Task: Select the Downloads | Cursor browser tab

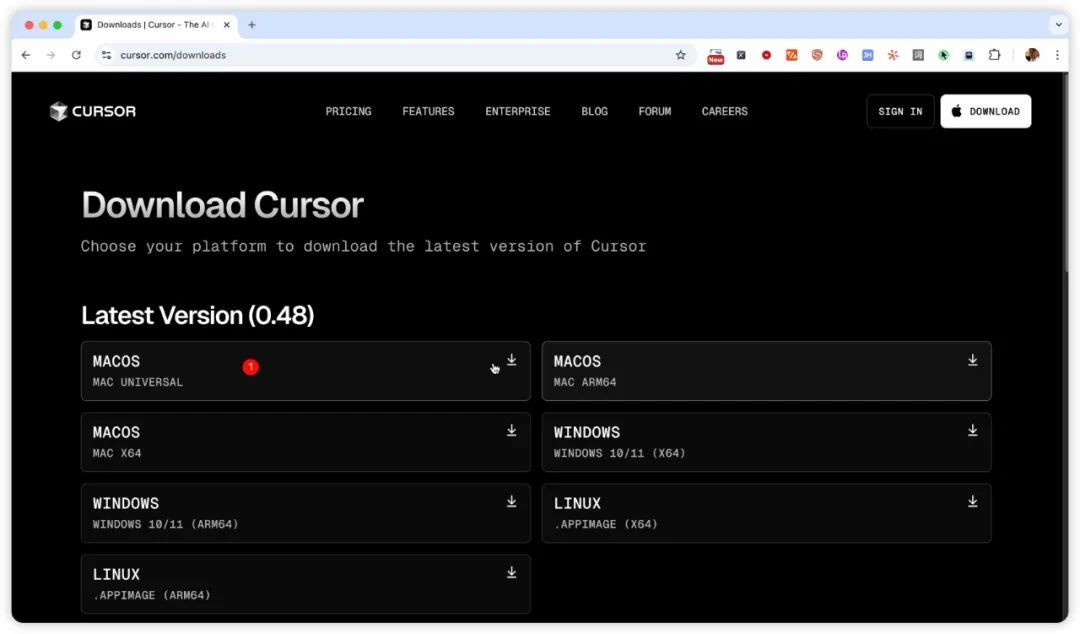Action: pos(156,25)
